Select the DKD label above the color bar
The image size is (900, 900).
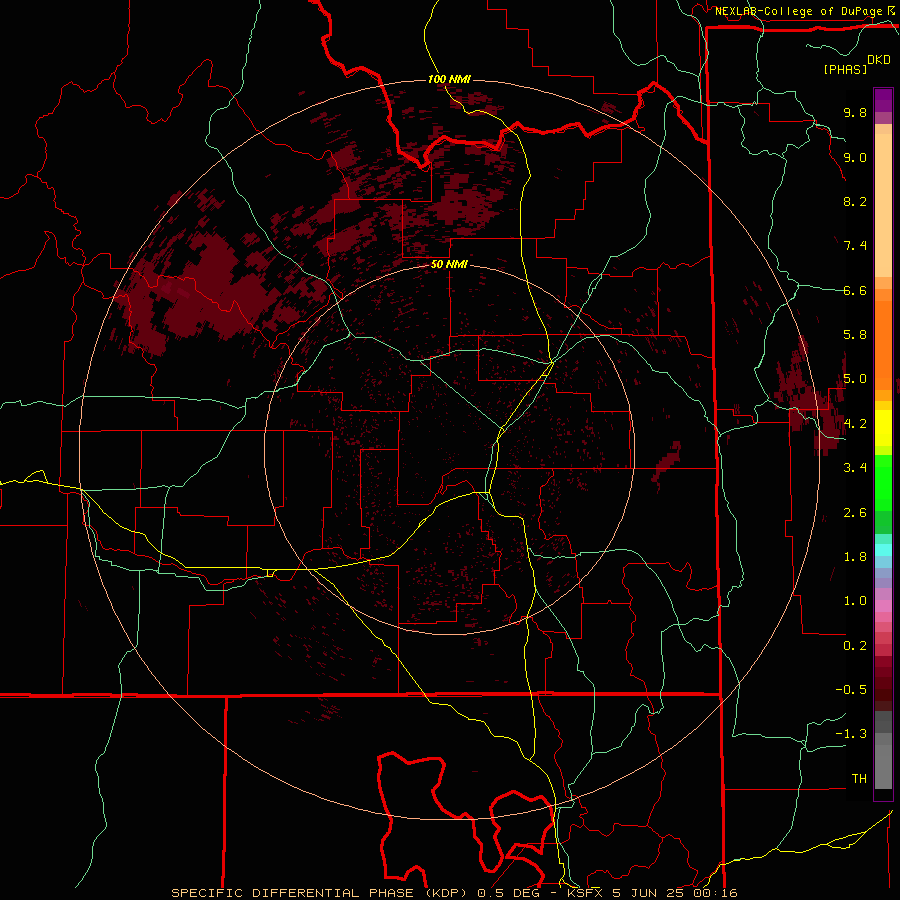(879, 60)
